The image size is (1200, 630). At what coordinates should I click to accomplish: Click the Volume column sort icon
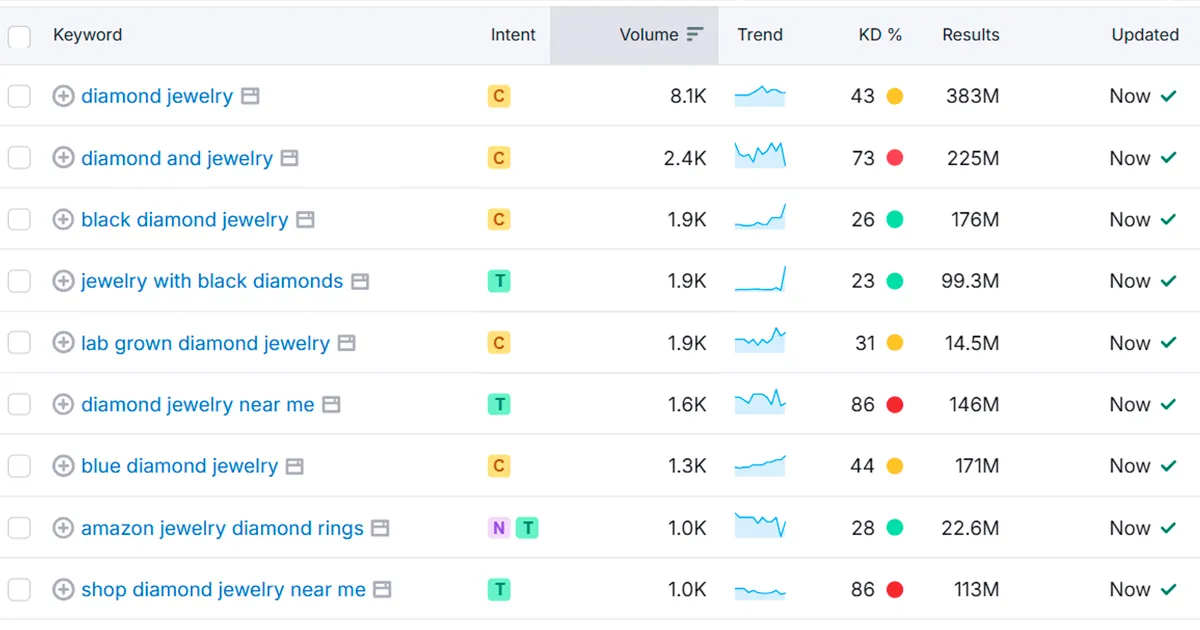click(x=695, y=34)
